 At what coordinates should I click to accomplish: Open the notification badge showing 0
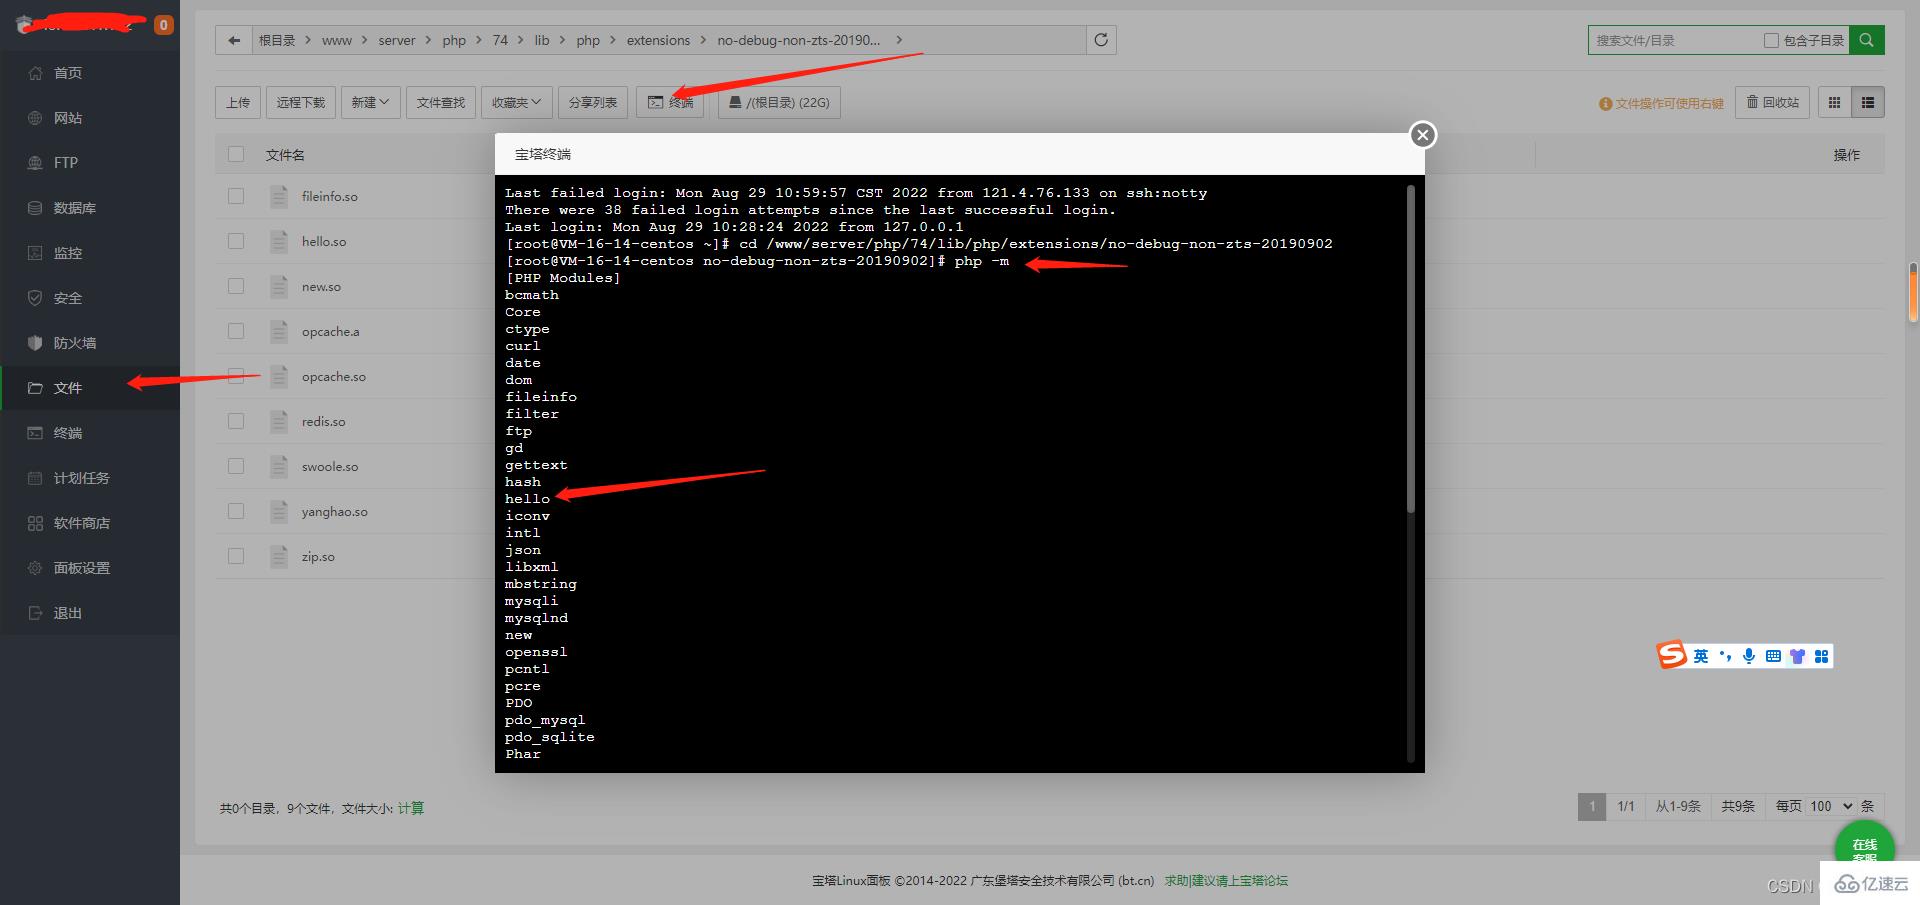point(164,24)
